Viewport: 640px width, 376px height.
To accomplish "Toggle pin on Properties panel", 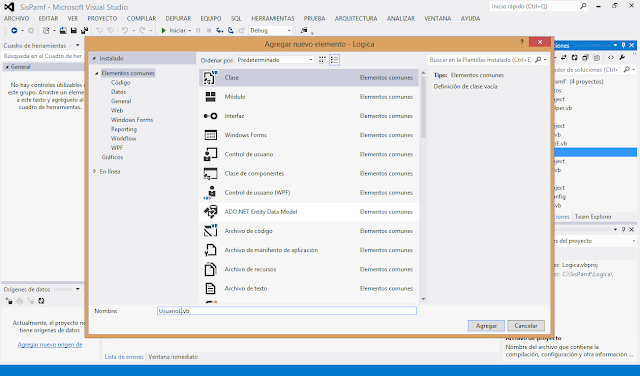I will tap(623, 229).
